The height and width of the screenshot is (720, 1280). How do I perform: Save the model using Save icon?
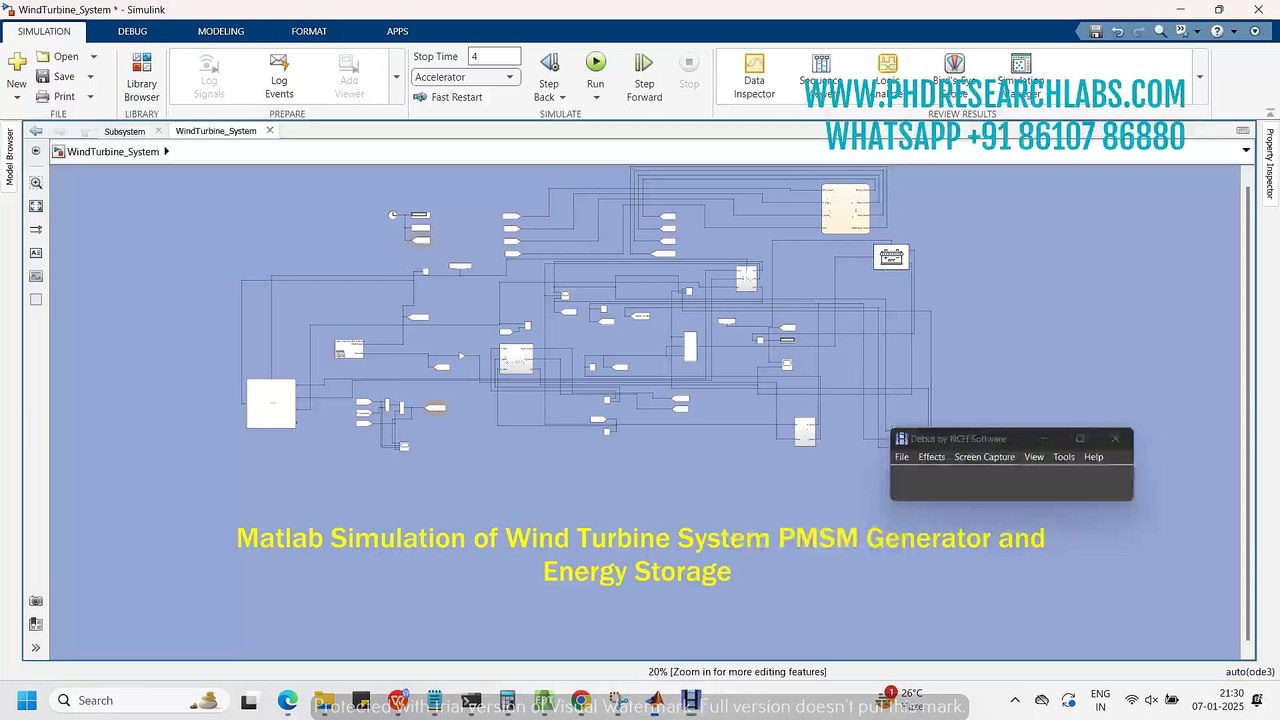pos(43,77)
